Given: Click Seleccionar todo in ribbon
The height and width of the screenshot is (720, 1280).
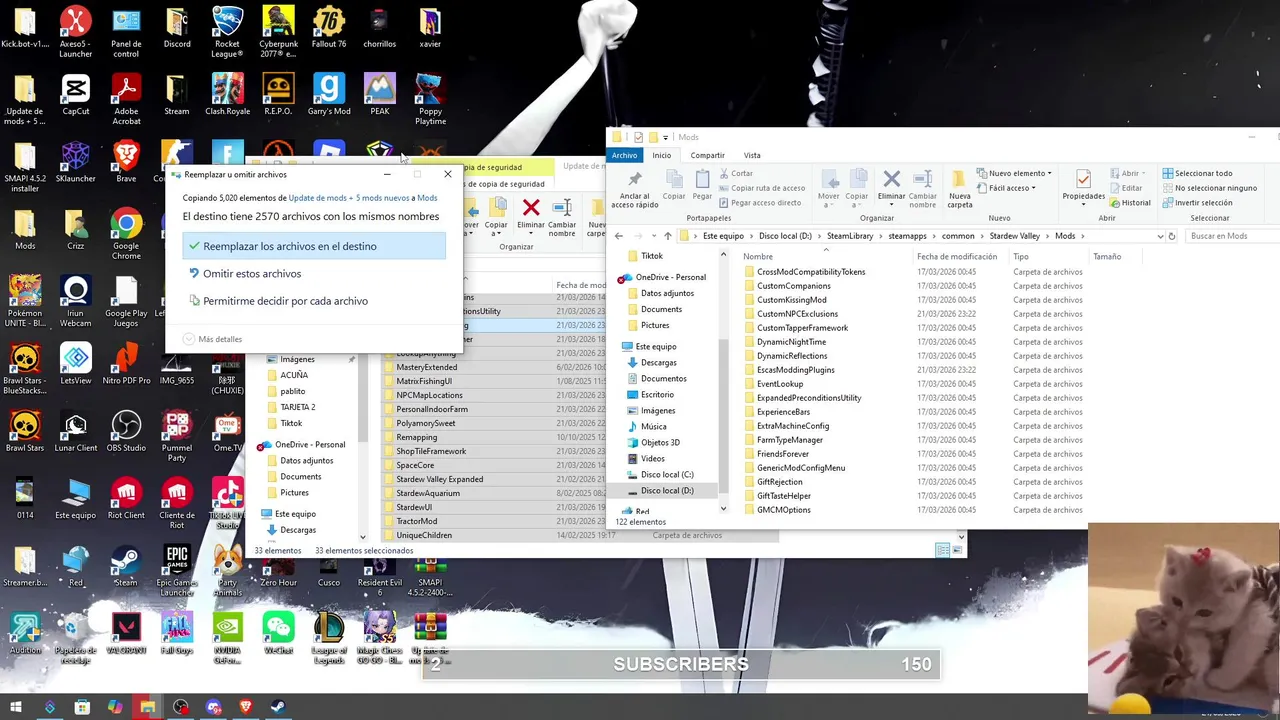Looking at the screenshot, I should (1197, 173).
